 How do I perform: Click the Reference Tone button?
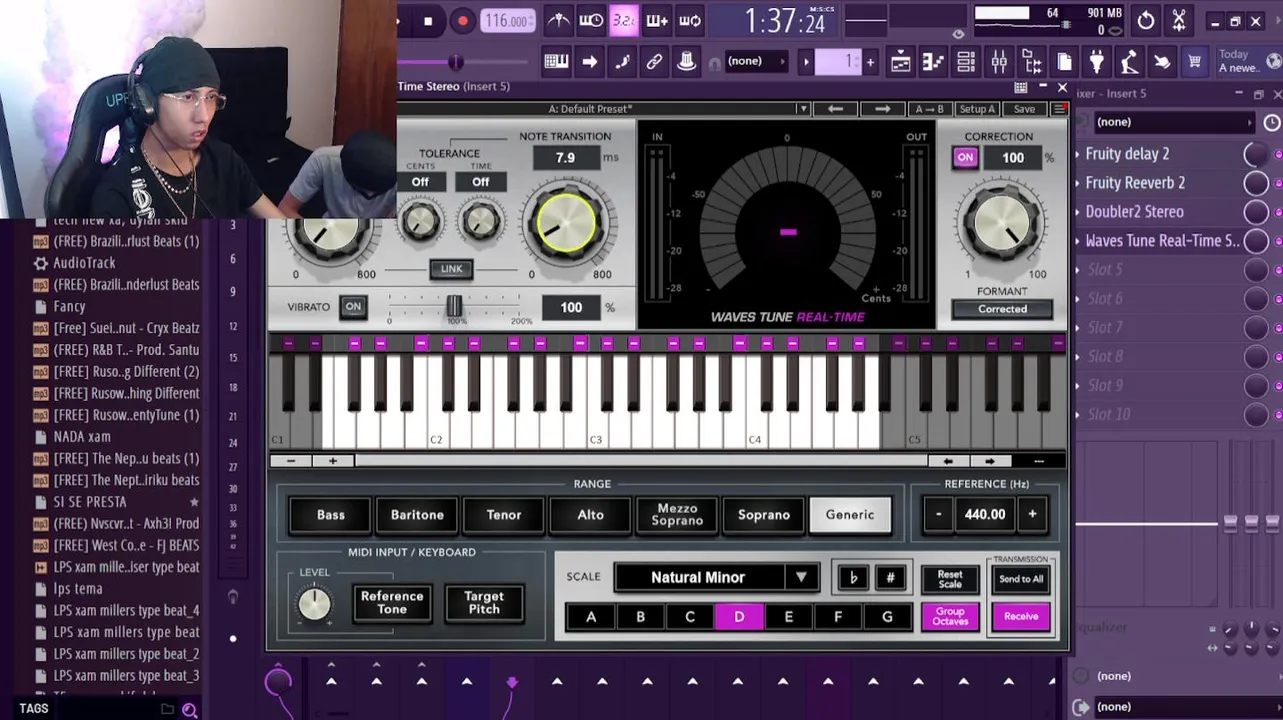coord(392,603)
